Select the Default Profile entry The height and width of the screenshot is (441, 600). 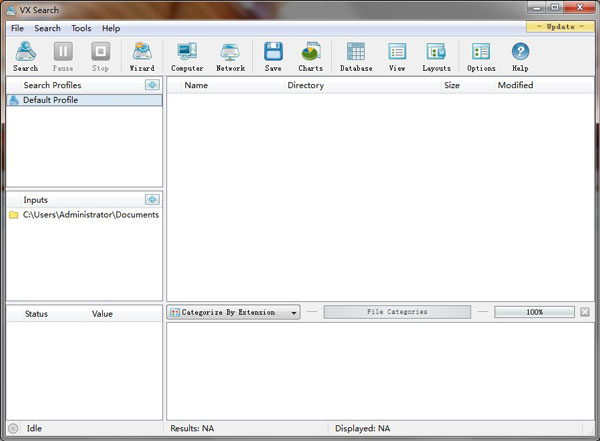pyautogui.click(x=50, y=100)
